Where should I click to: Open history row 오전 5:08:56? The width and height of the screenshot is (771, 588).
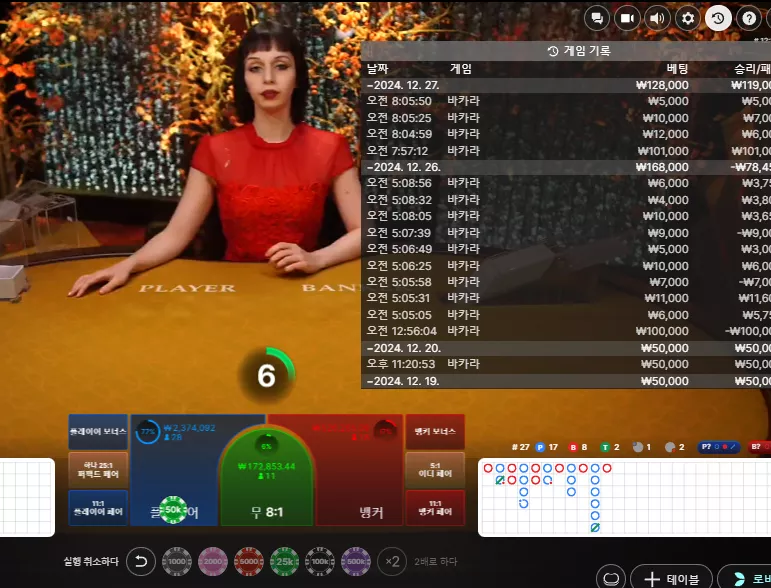tap(566, 183)
